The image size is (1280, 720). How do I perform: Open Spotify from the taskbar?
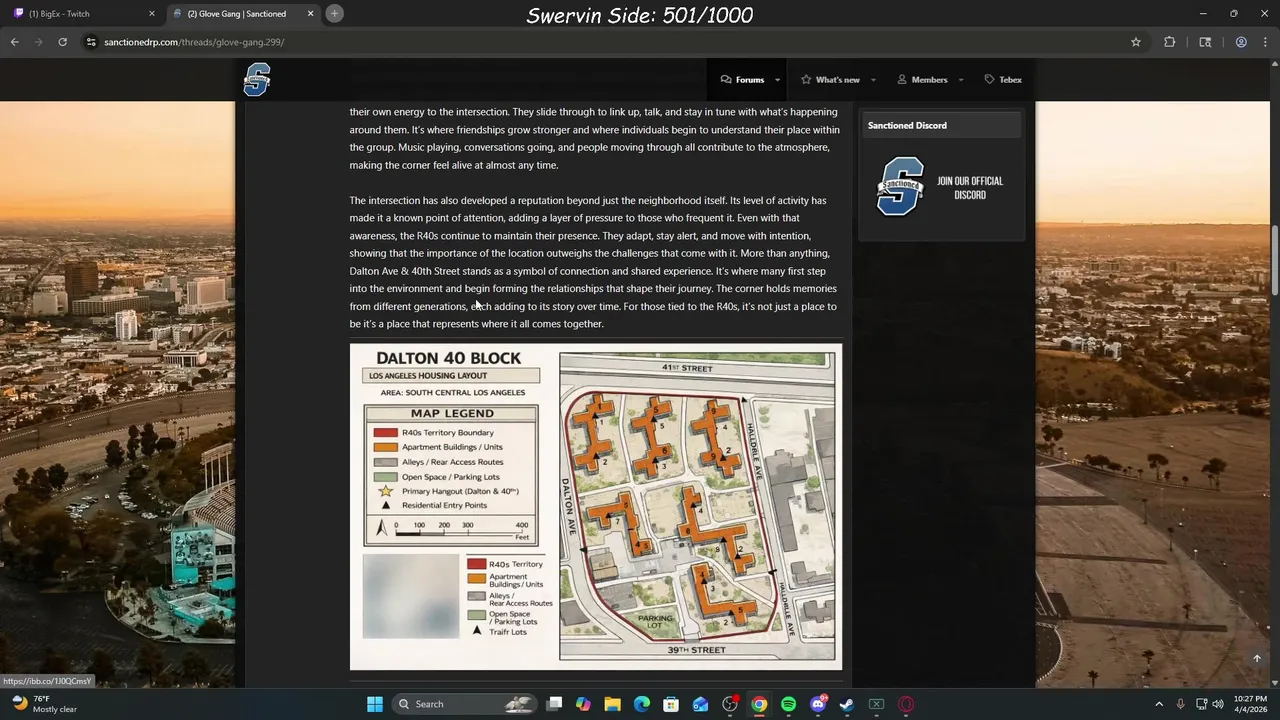(788, 704)
